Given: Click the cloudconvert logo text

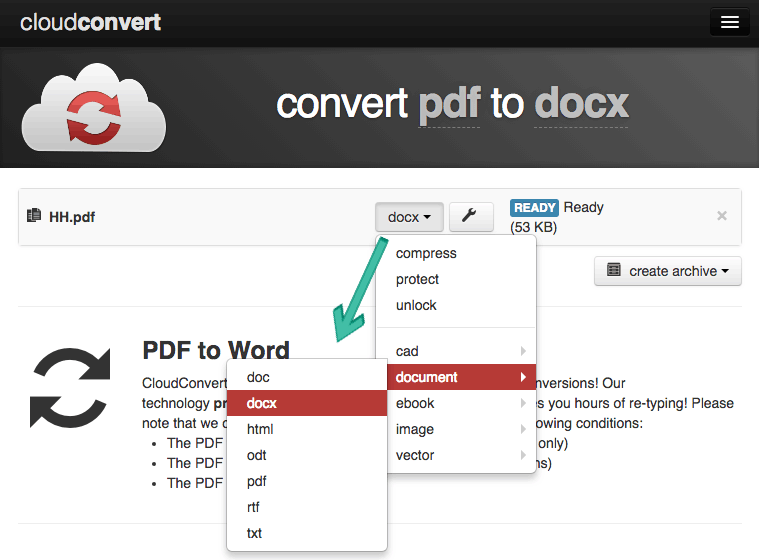Looking at the screenshot, I should pyautogui.click(x=90, y=22).
